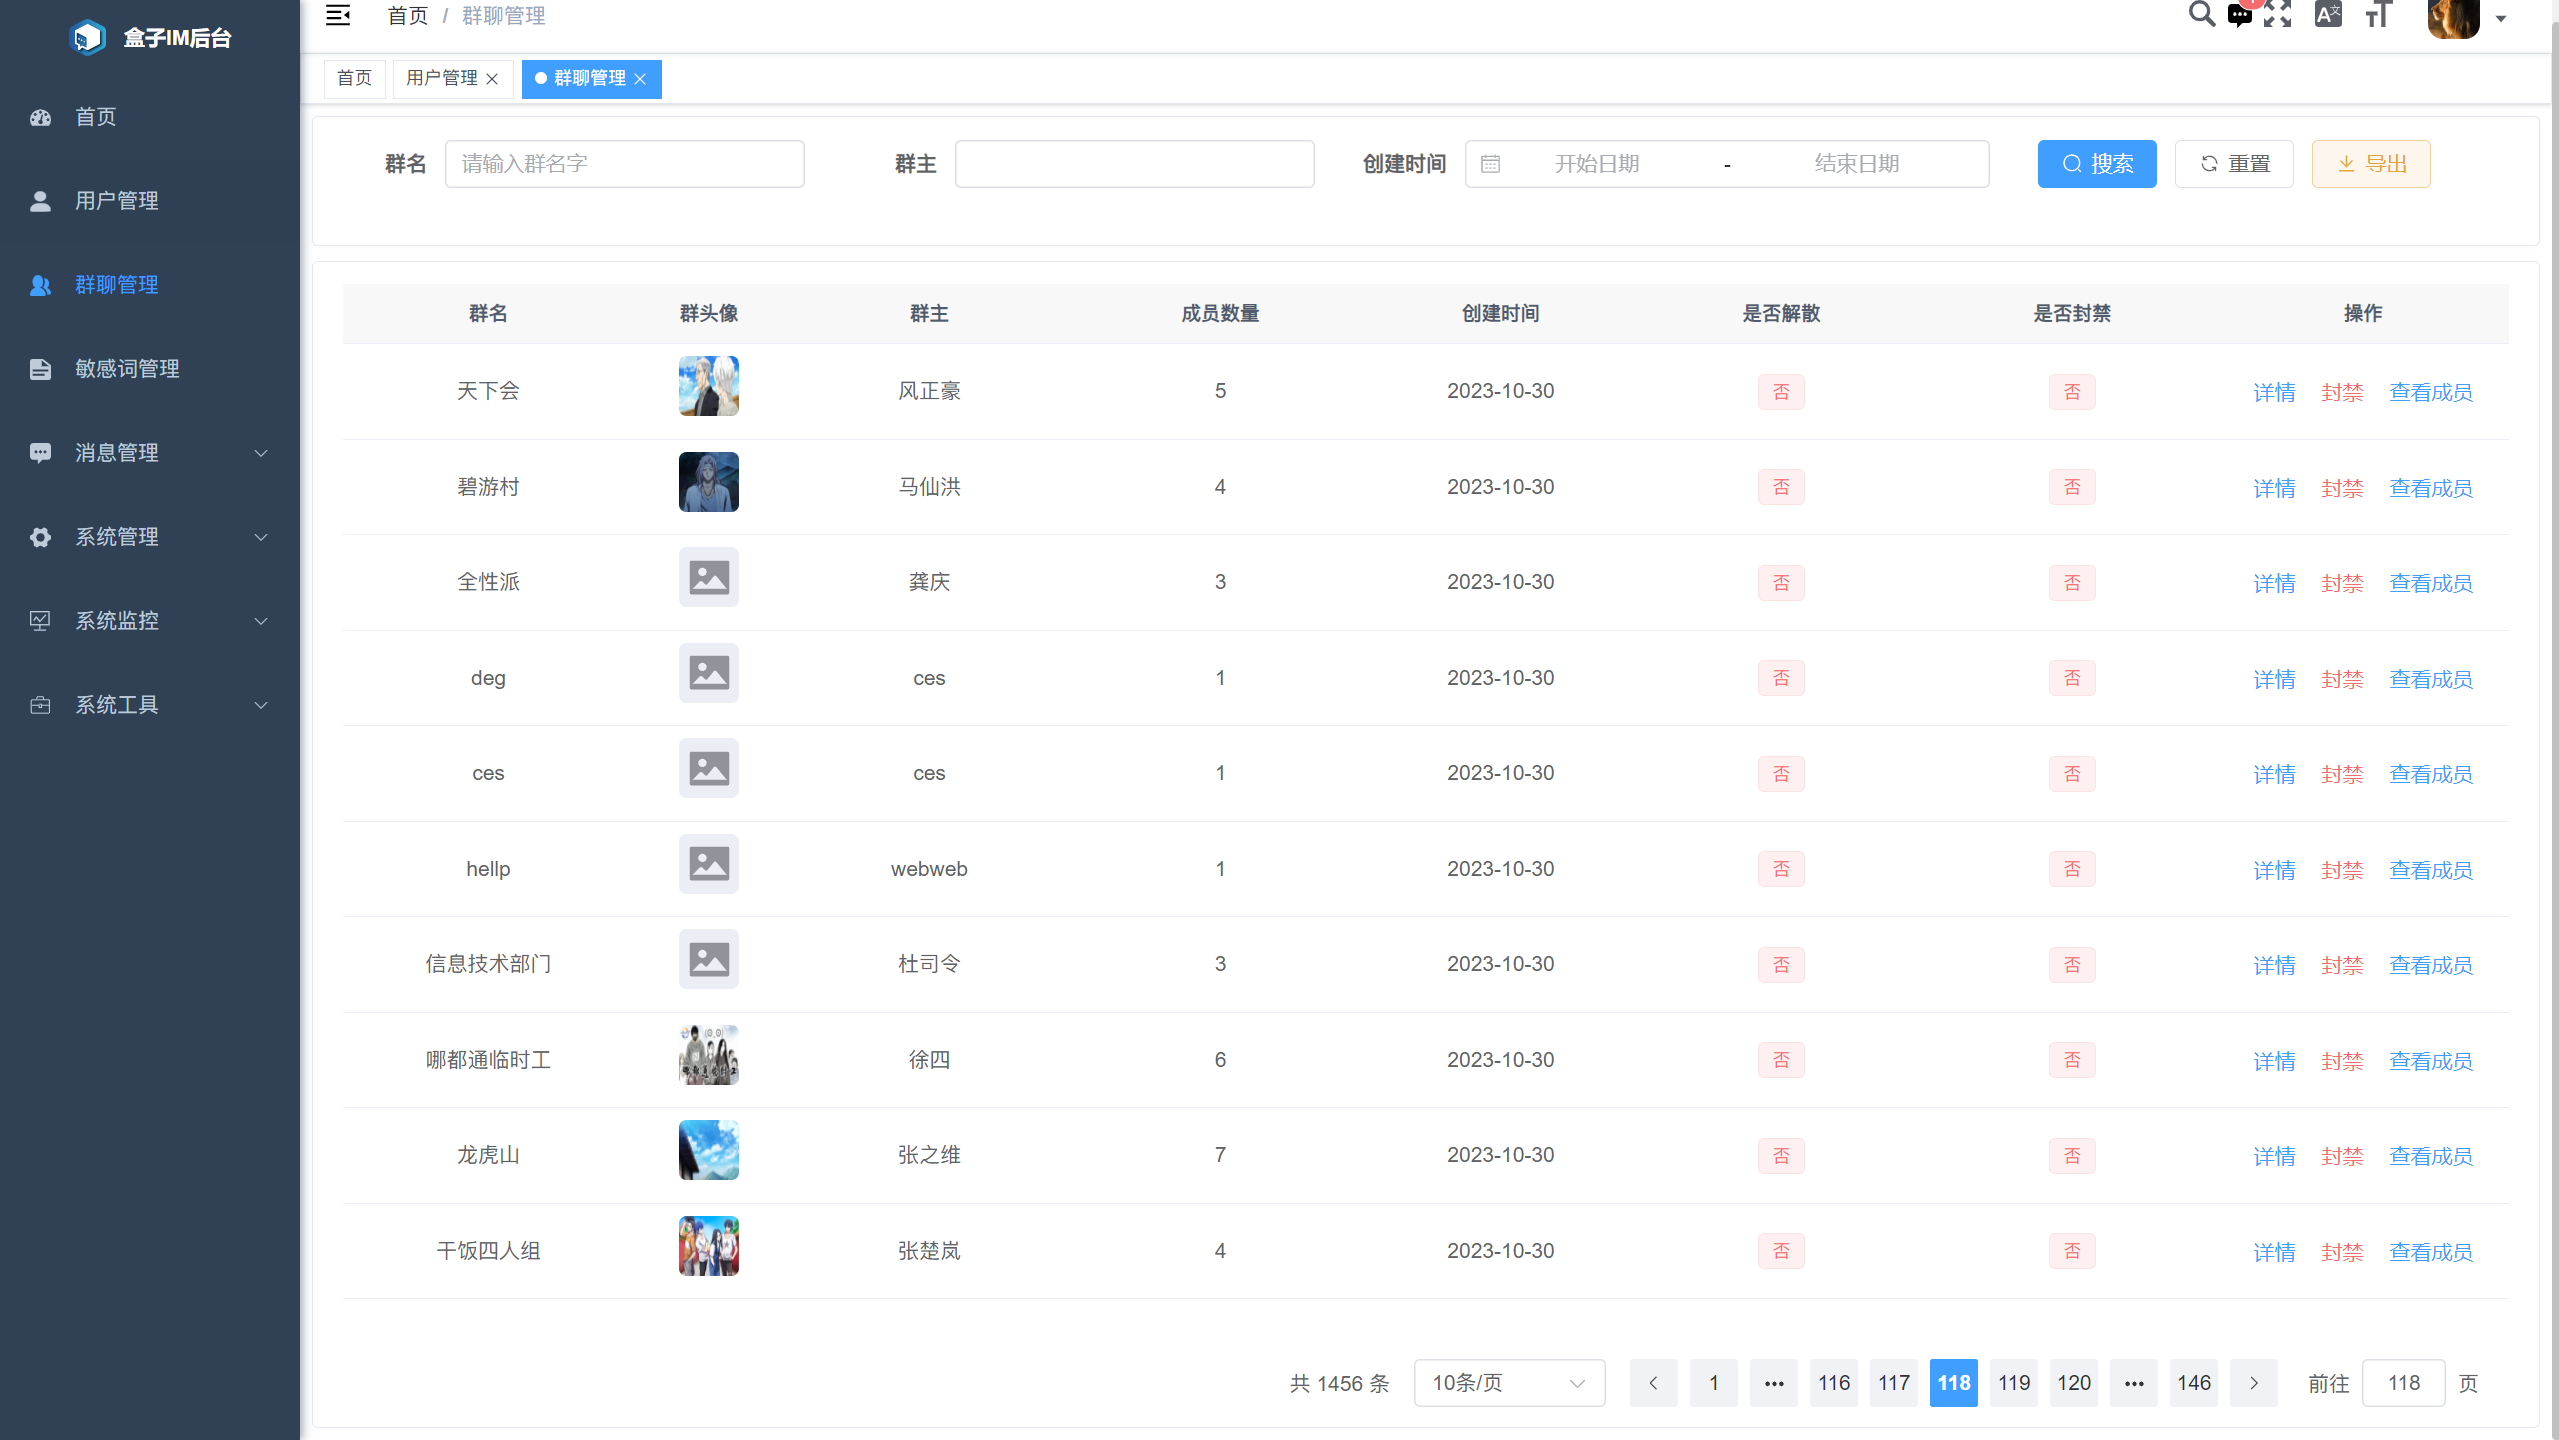The height and width of the screenshot is (1440, 2559).
Task: Open the search icon in the header
Action: 2200,15
